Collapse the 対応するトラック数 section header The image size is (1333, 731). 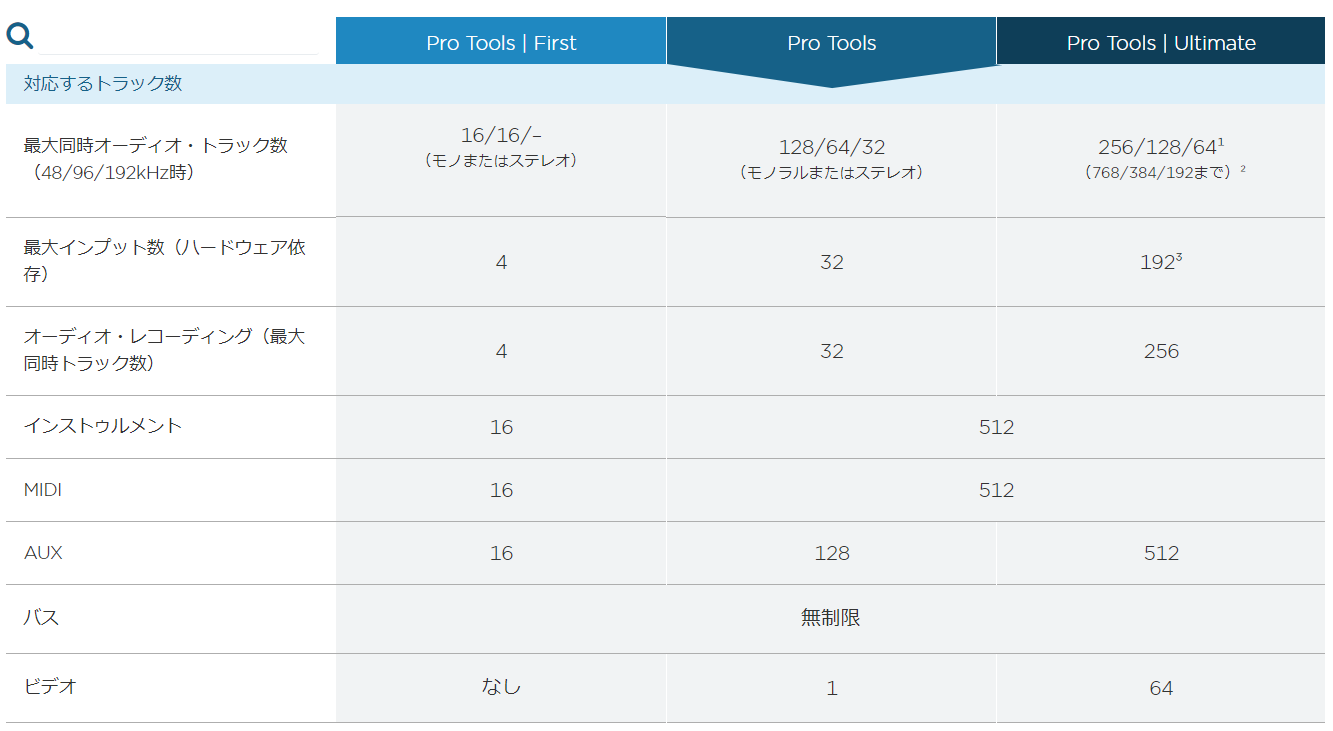click(103, 84)
